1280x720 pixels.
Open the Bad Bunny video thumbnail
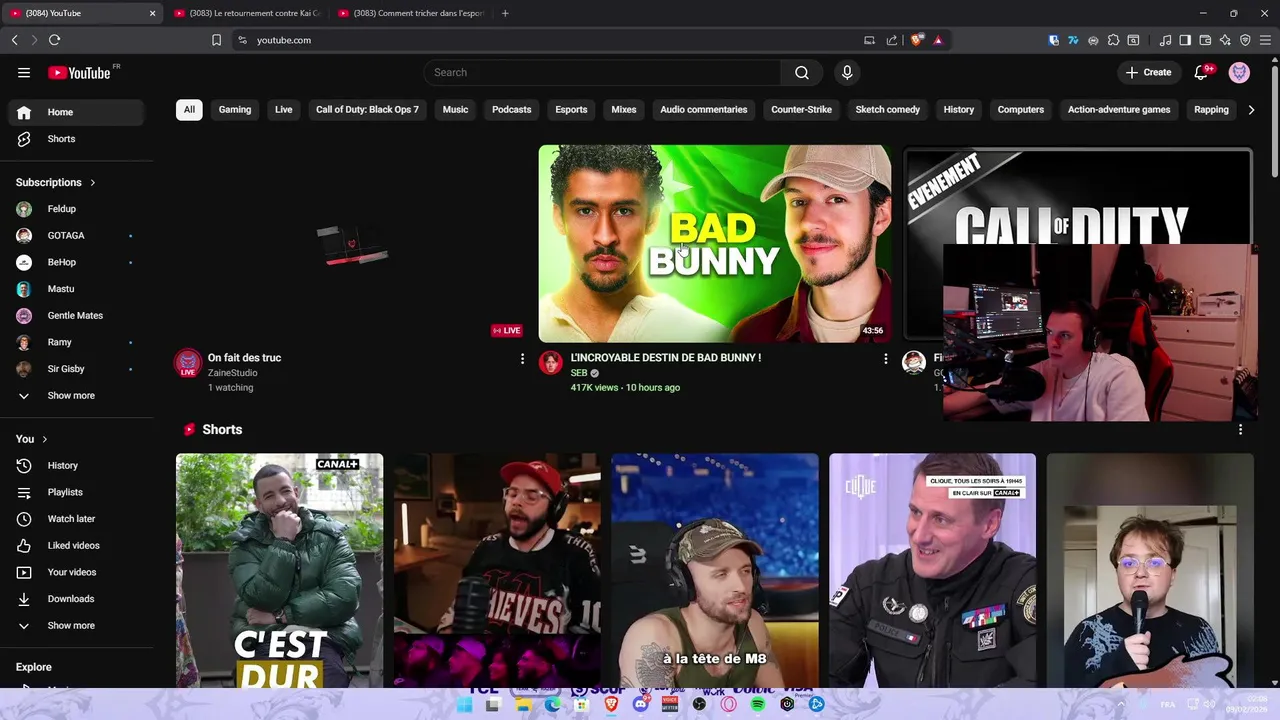click(715, 244)
